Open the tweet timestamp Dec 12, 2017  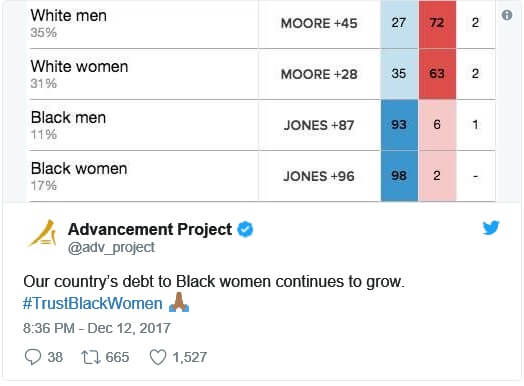97,328
